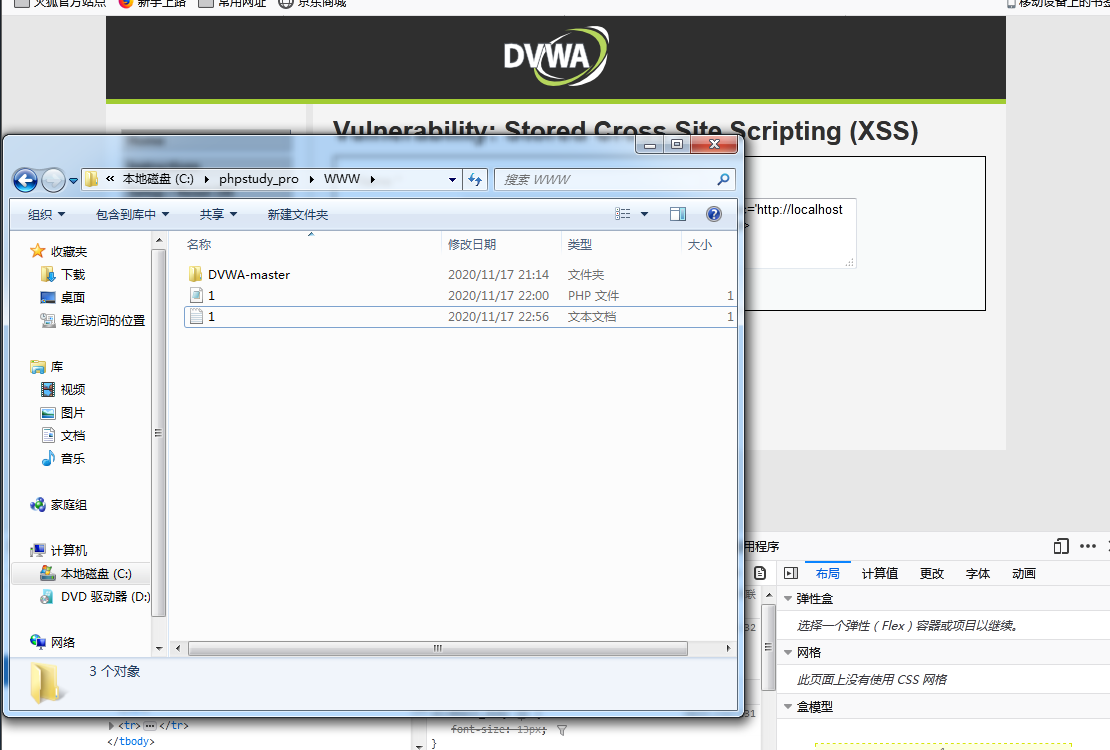This screenshot has width=1110, height=750.
Task: Click the devtools page document icon
Action: click(760, 573)
